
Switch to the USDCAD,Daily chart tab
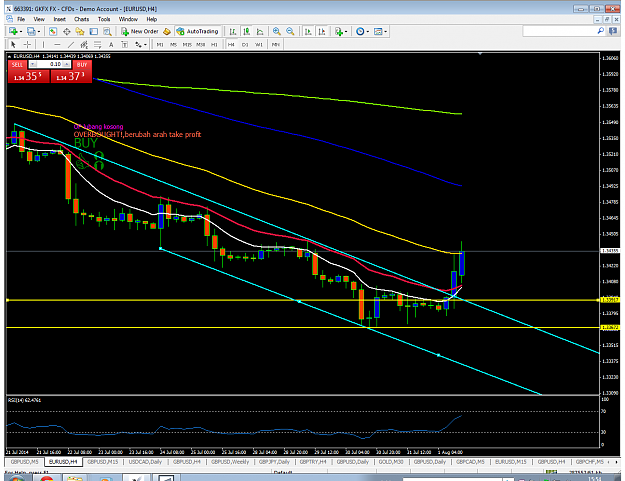[145, 462]
